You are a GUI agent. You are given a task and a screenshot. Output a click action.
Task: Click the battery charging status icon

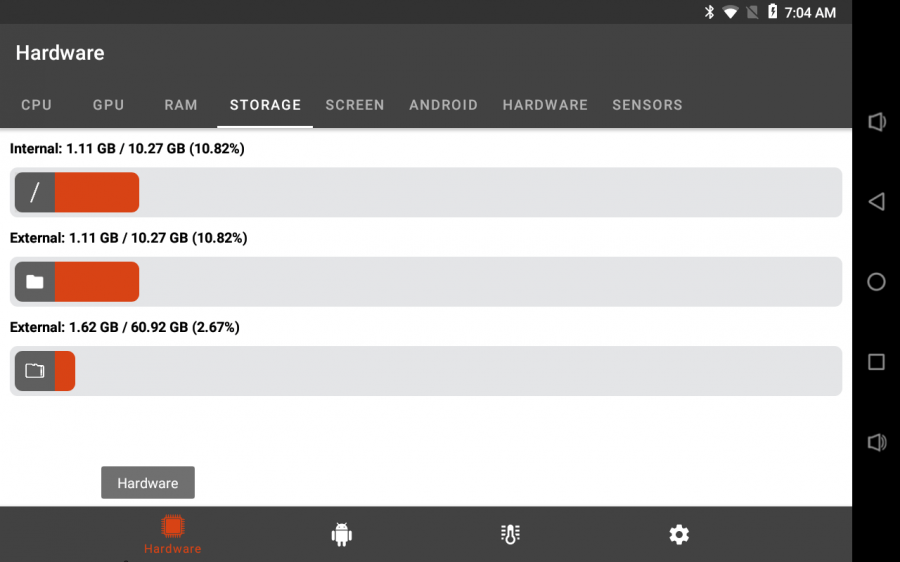(773, 11)
